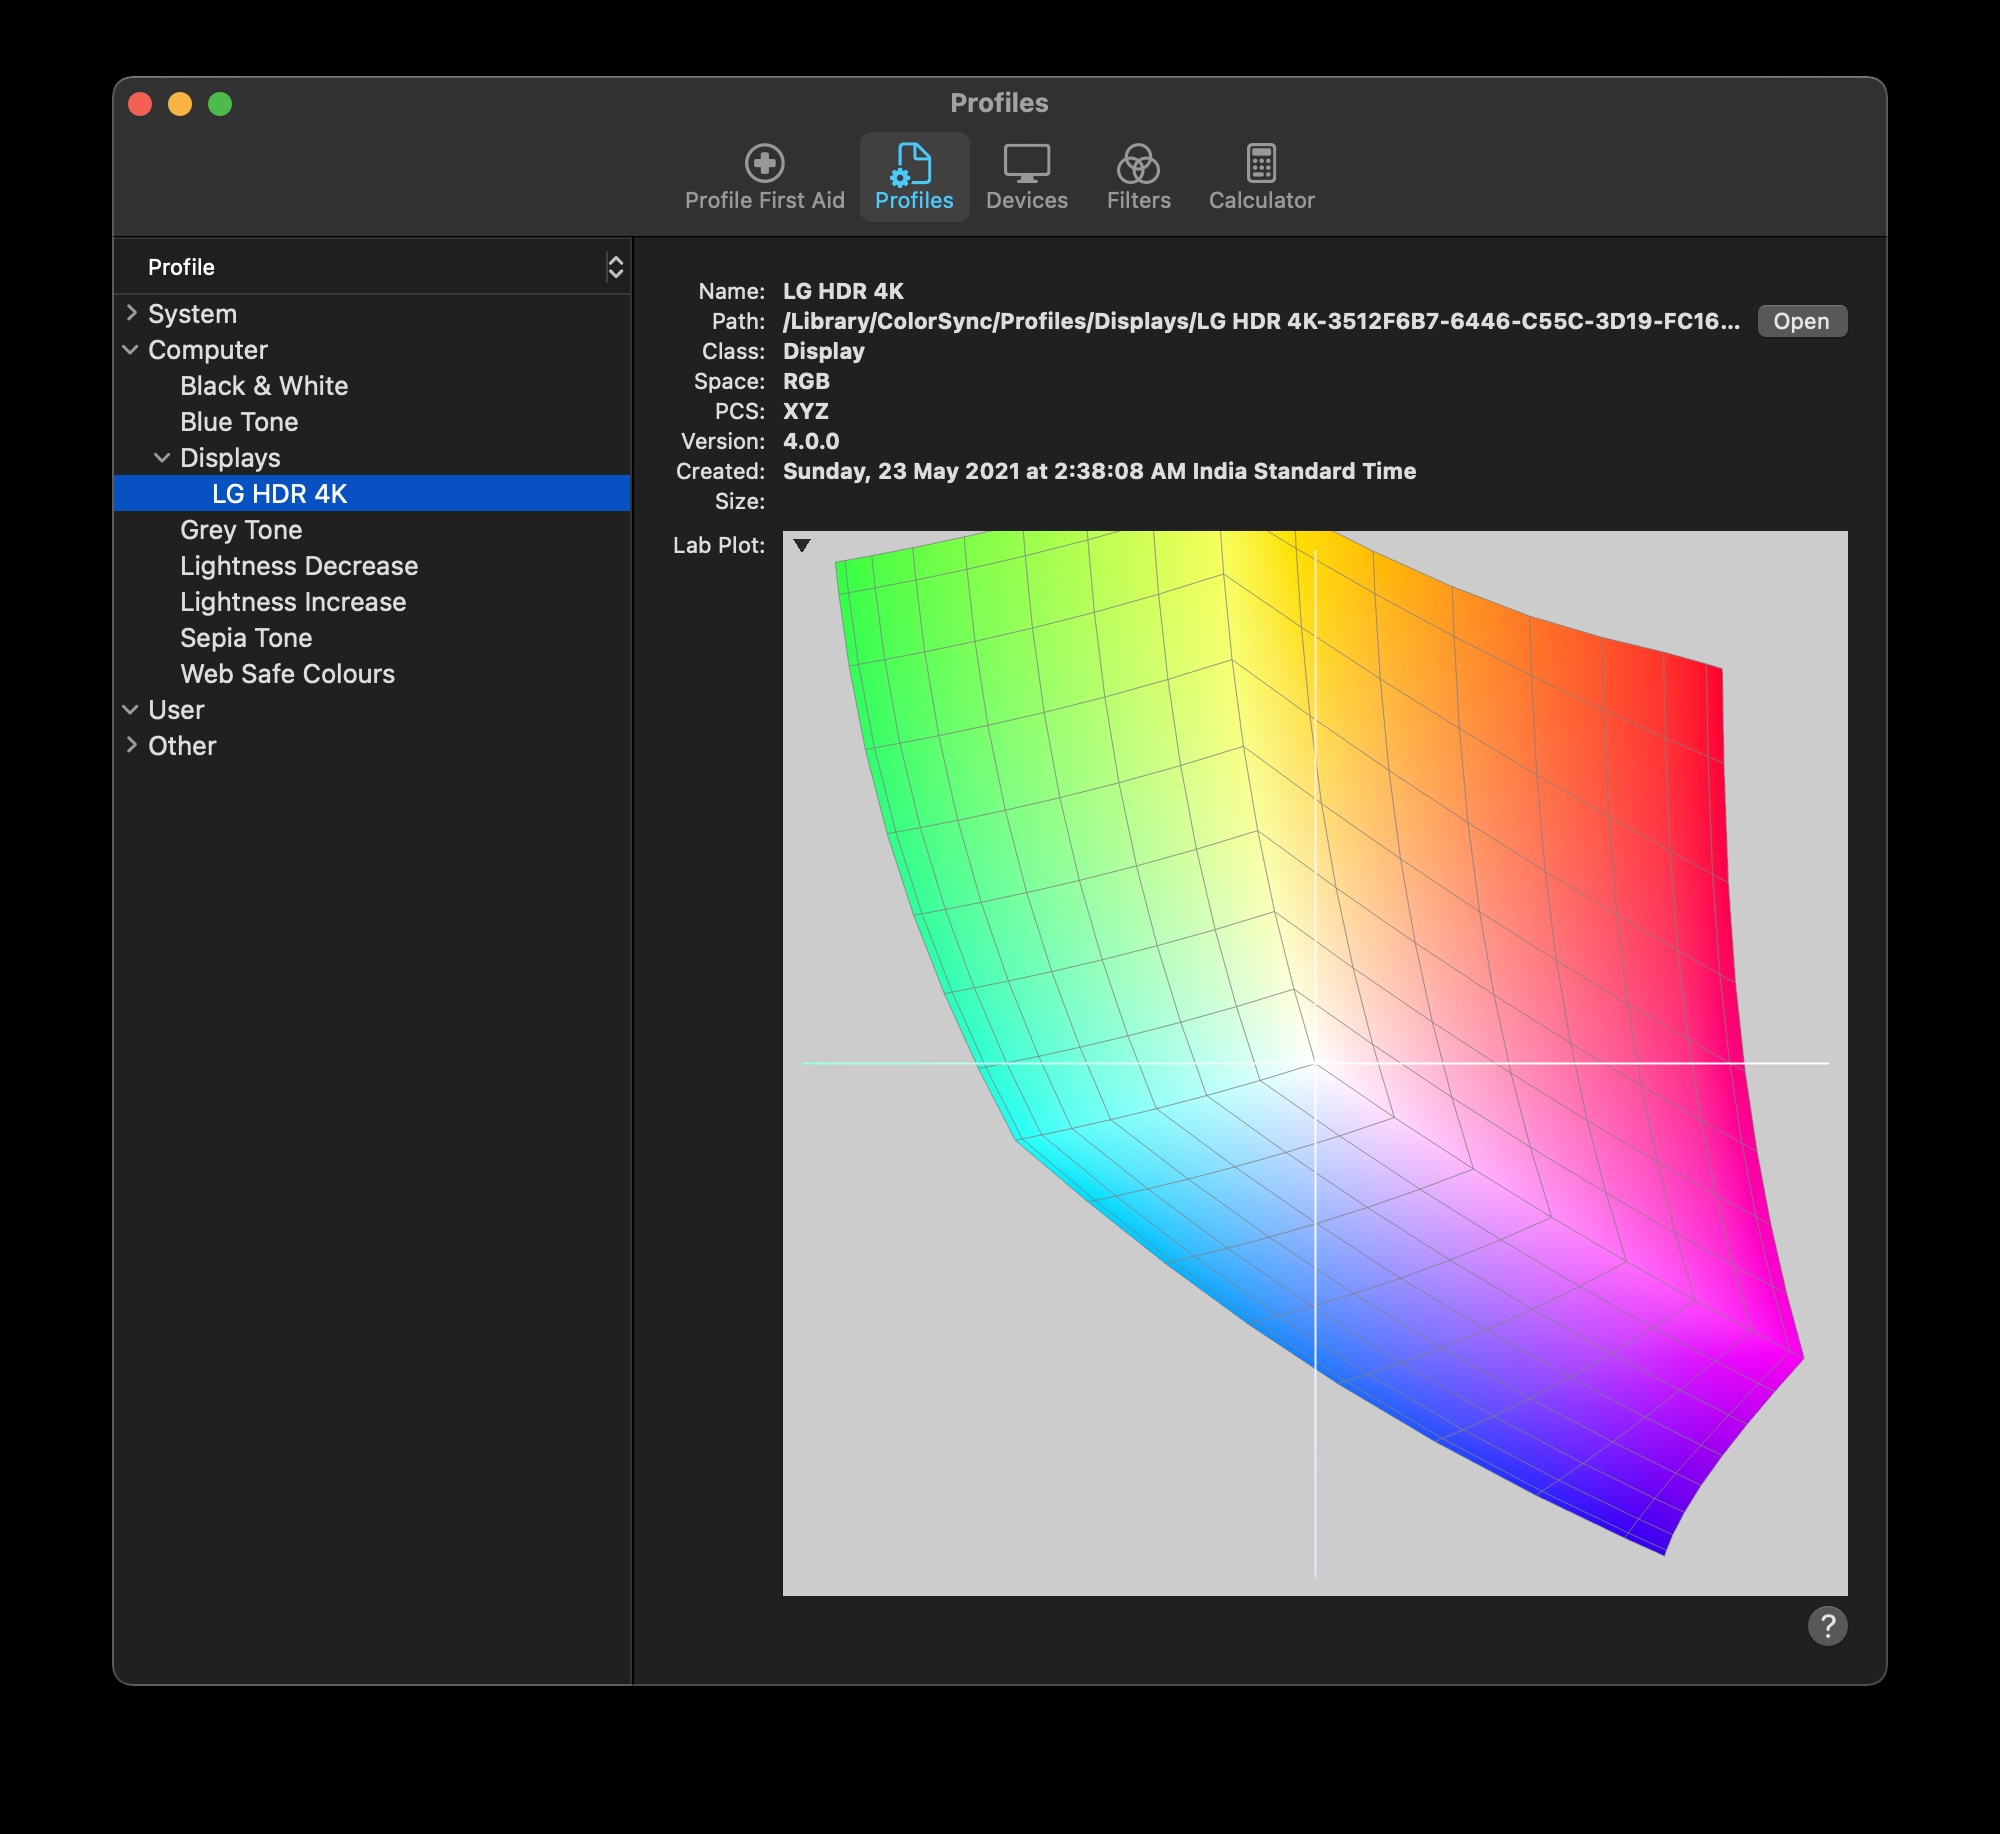The width and height of the screenshot is (2000, 1834).
Task: Open the Profile First Aid tool
Action: pyautogui.click(x=764, y=177)
